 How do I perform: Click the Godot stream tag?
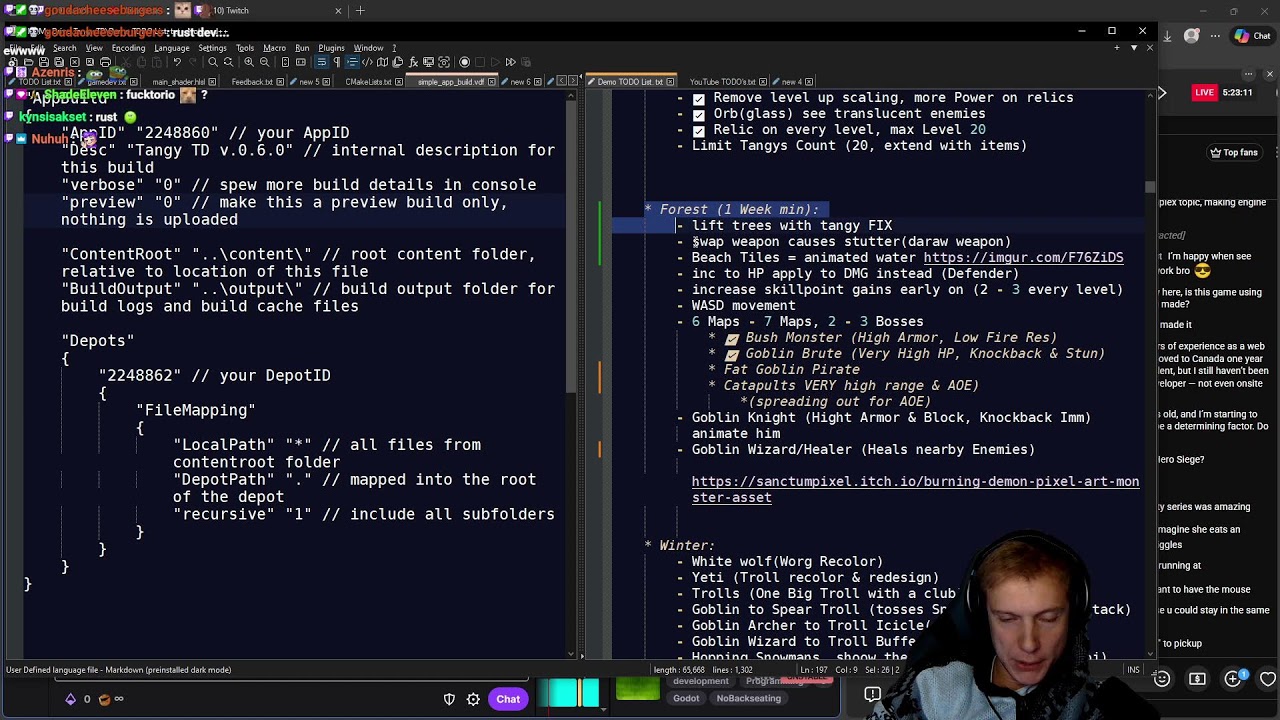[686, 698]
